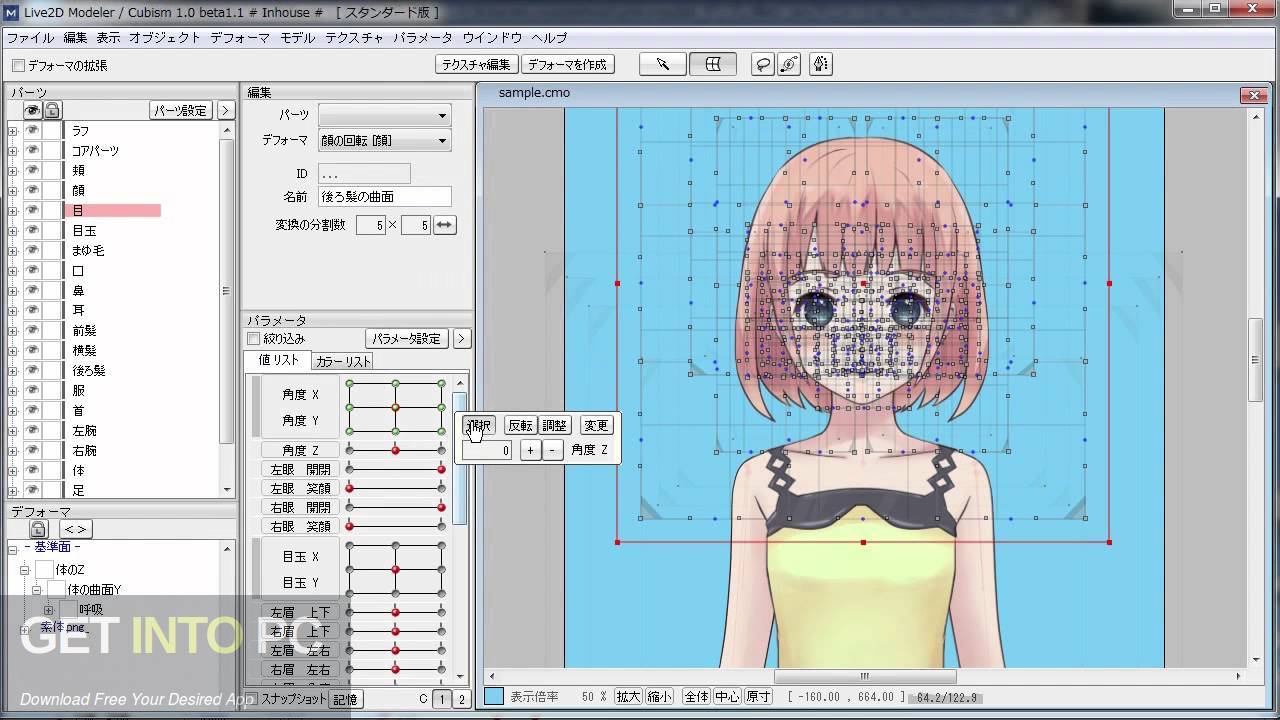This screenshot has width=1280, height=720.
Task: Expand the 後ろ髪 part group
Action: tap(13, 371)
